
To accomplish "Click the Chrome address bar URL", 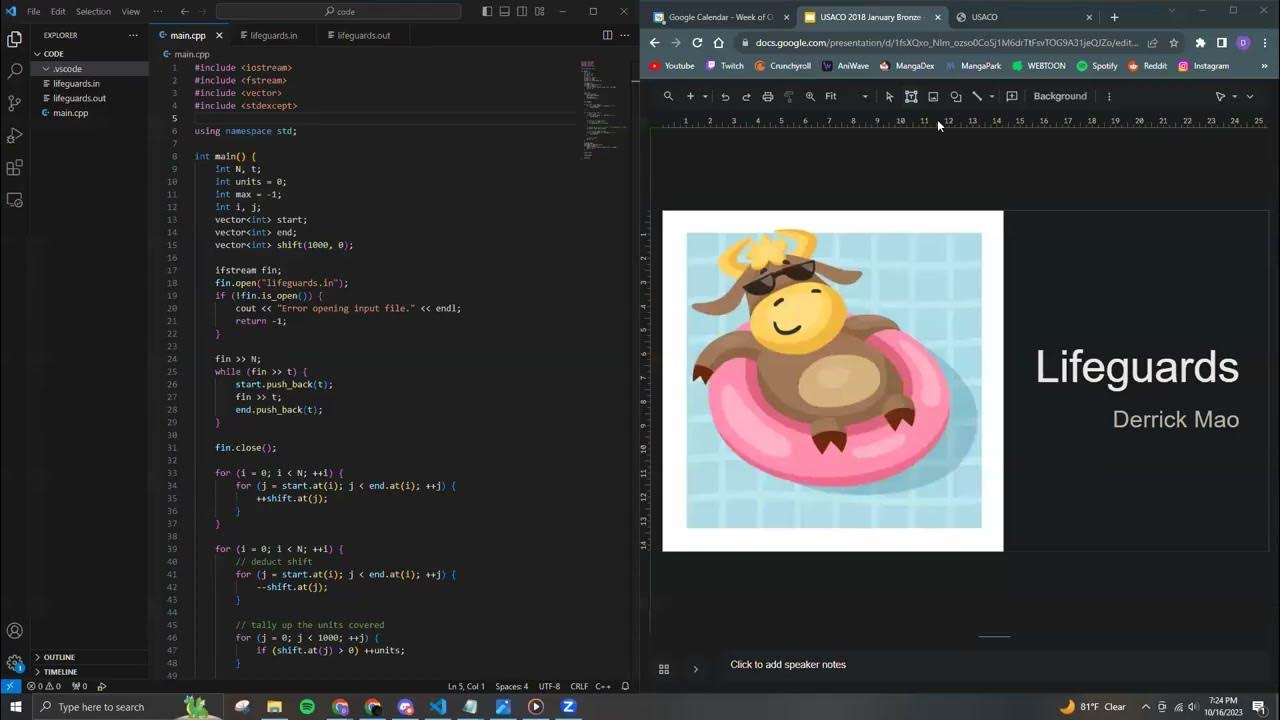I will point(947,43).
